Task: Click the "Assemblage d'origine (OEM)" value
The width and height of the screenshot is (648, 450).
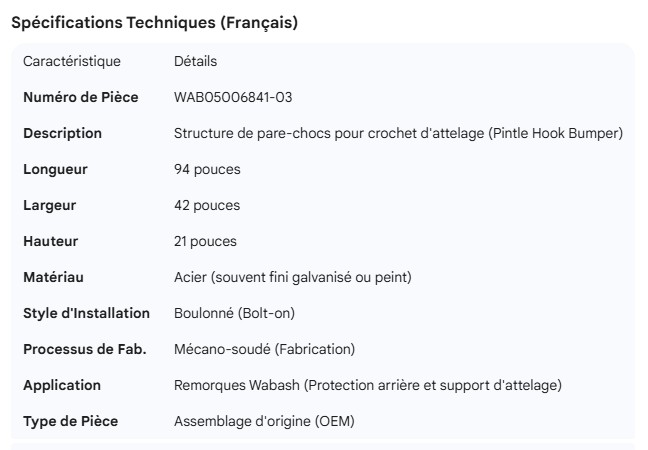Action: 264,422
